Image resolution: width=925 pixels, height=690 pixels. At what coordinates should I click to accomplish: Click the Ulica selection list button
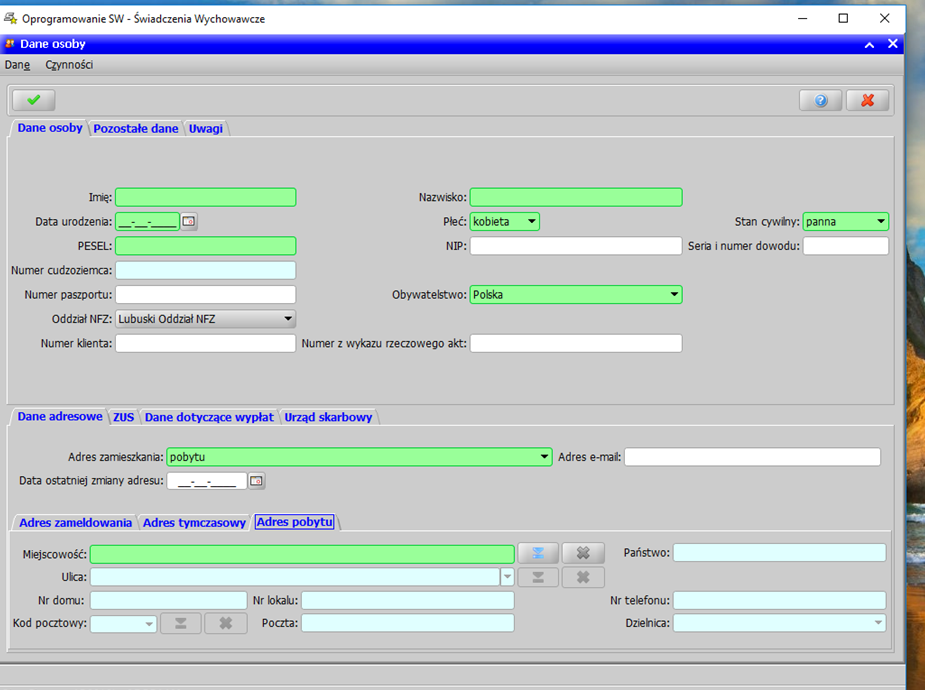click(538, 577)
